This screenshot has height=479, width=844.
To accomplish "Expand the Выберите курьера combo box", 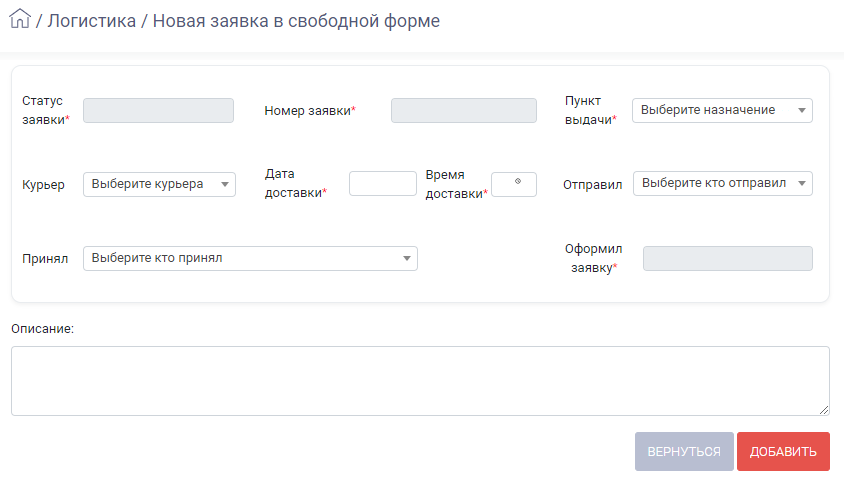I will point(159,185).
